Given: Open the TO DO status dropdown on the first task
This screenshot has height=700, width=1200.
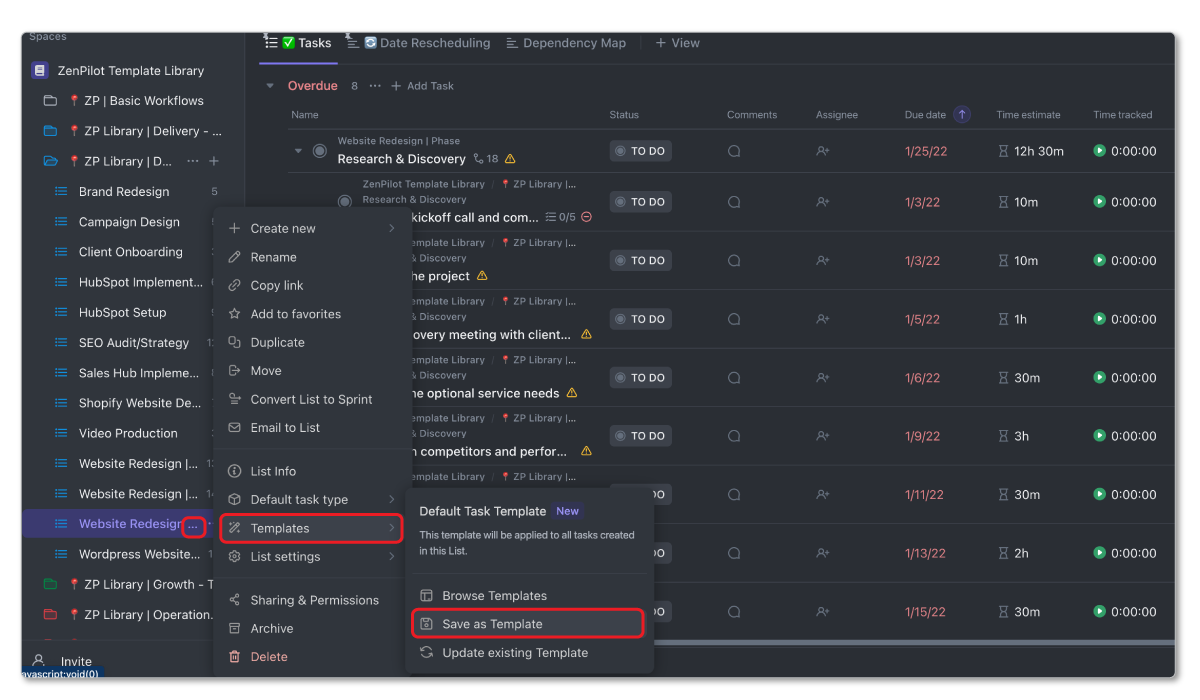Looking at the screenshot, I should [x=640, y=150].
